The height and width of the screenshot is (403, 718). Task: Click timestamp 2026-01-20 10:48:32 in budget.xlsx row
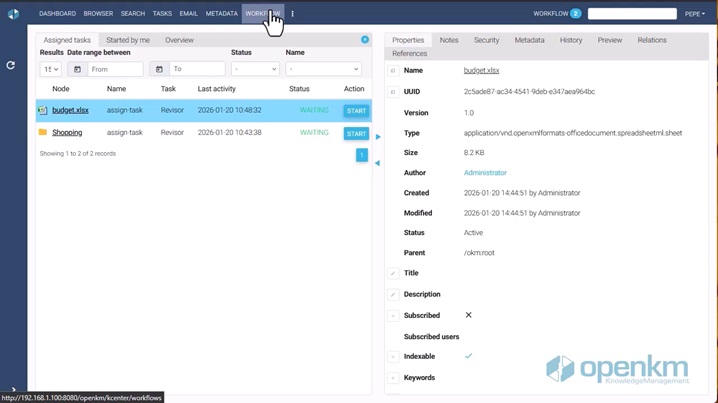[229, 110]
